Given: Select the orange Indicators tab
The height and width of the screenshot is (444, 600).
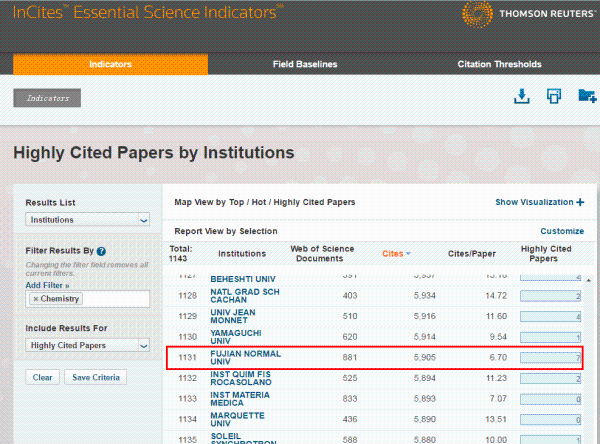Looking at the screenshot, I should point(110,64).
